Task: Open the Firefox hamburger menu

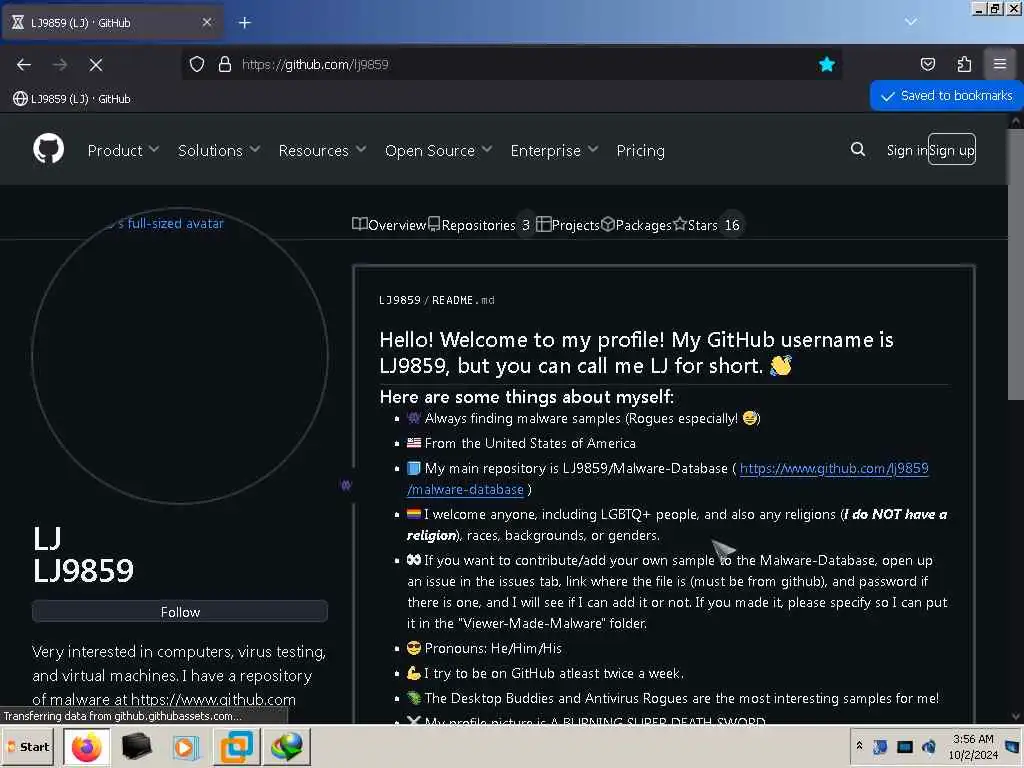Action: pyautogui.click(x=999, y=64)
